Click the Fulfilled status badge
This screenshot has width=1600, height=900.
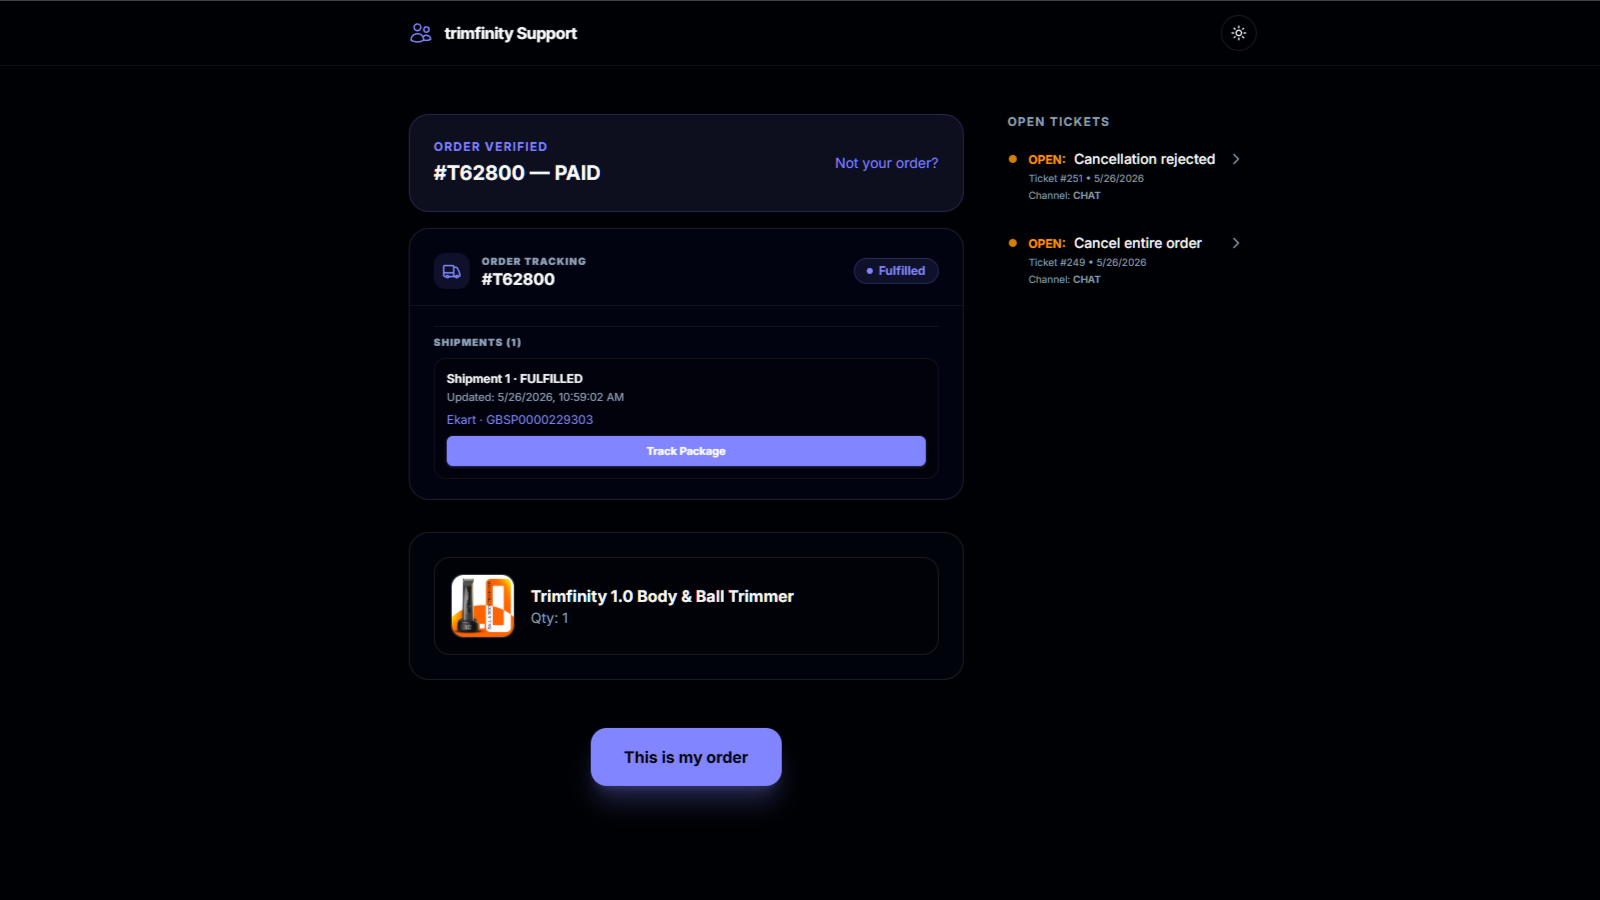point(896,271)
